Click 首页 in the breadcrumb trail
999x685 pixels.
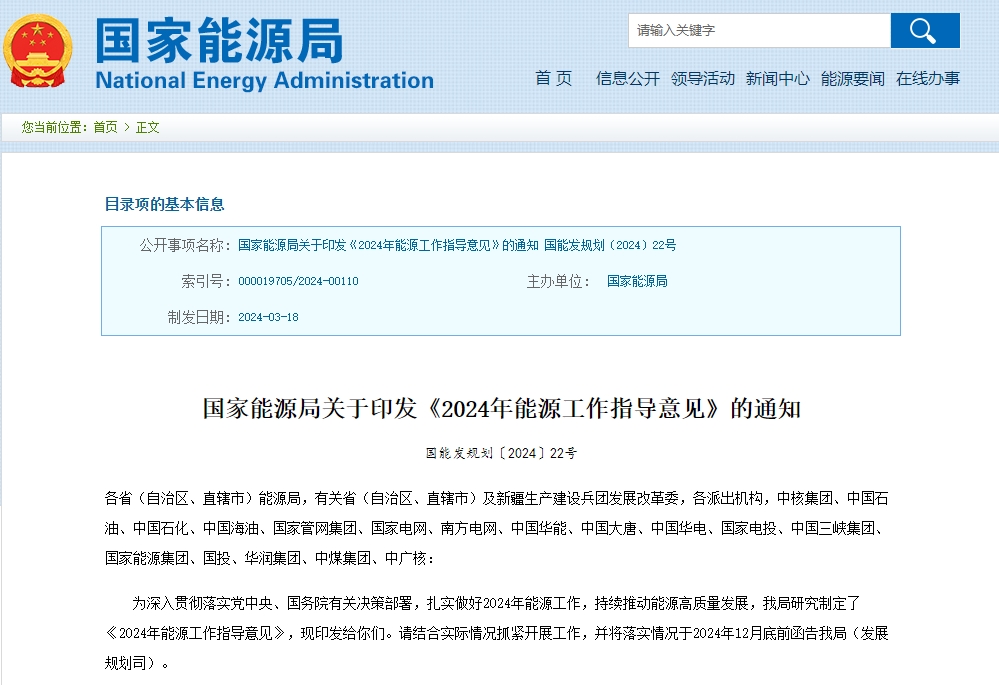(104, 128)
